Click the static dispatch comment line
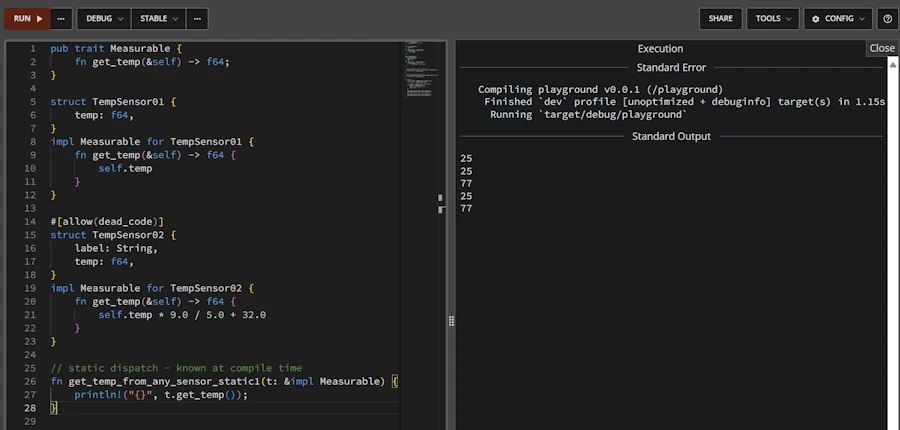The width and height of the screenshot is (900, 430). click(x=176, y=368)
